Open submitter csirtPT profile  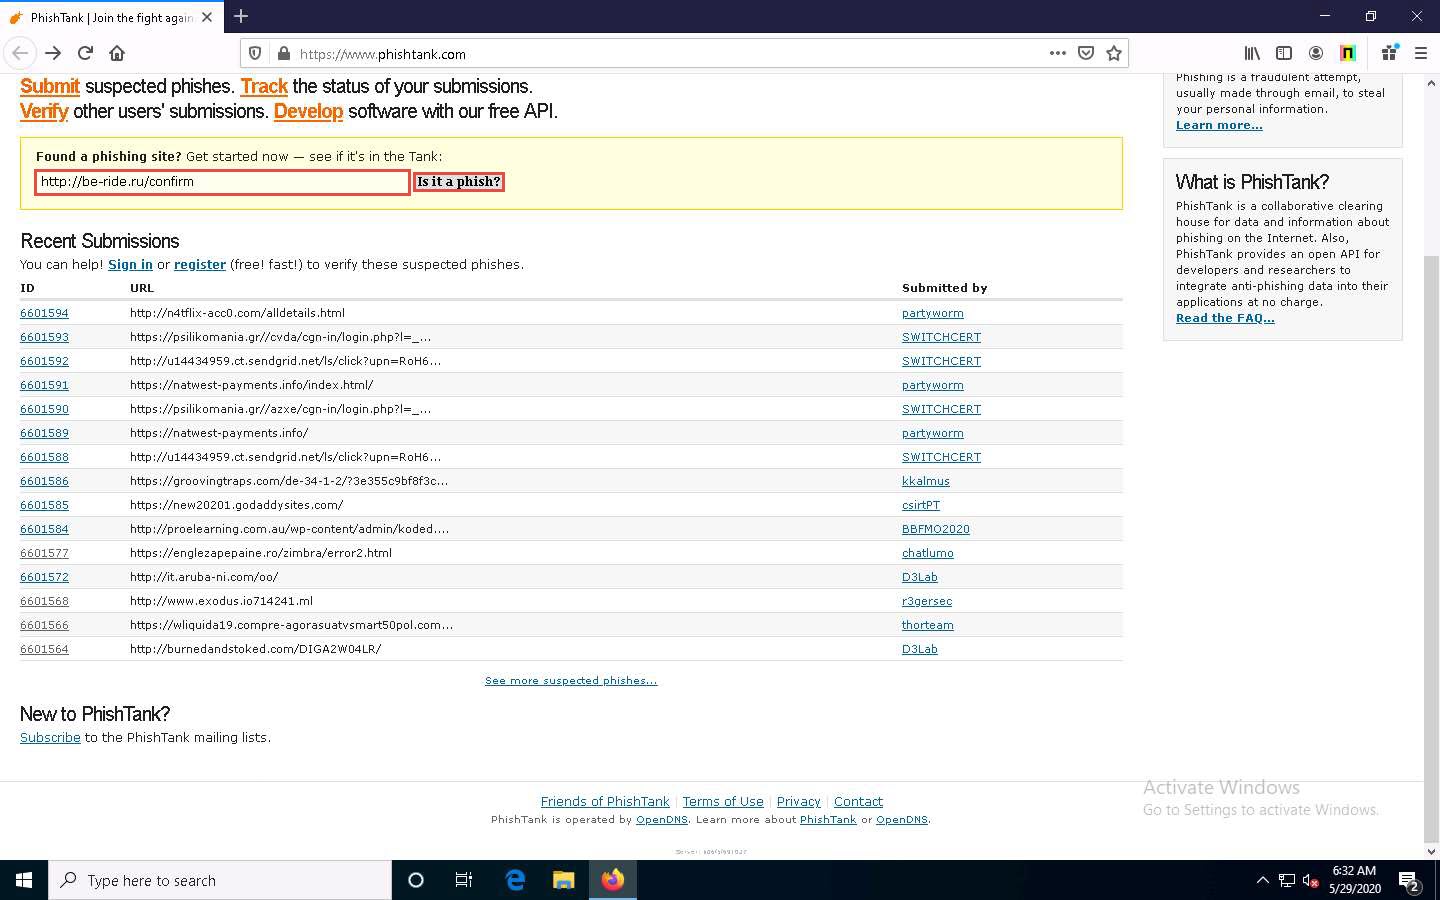(921, 505)
